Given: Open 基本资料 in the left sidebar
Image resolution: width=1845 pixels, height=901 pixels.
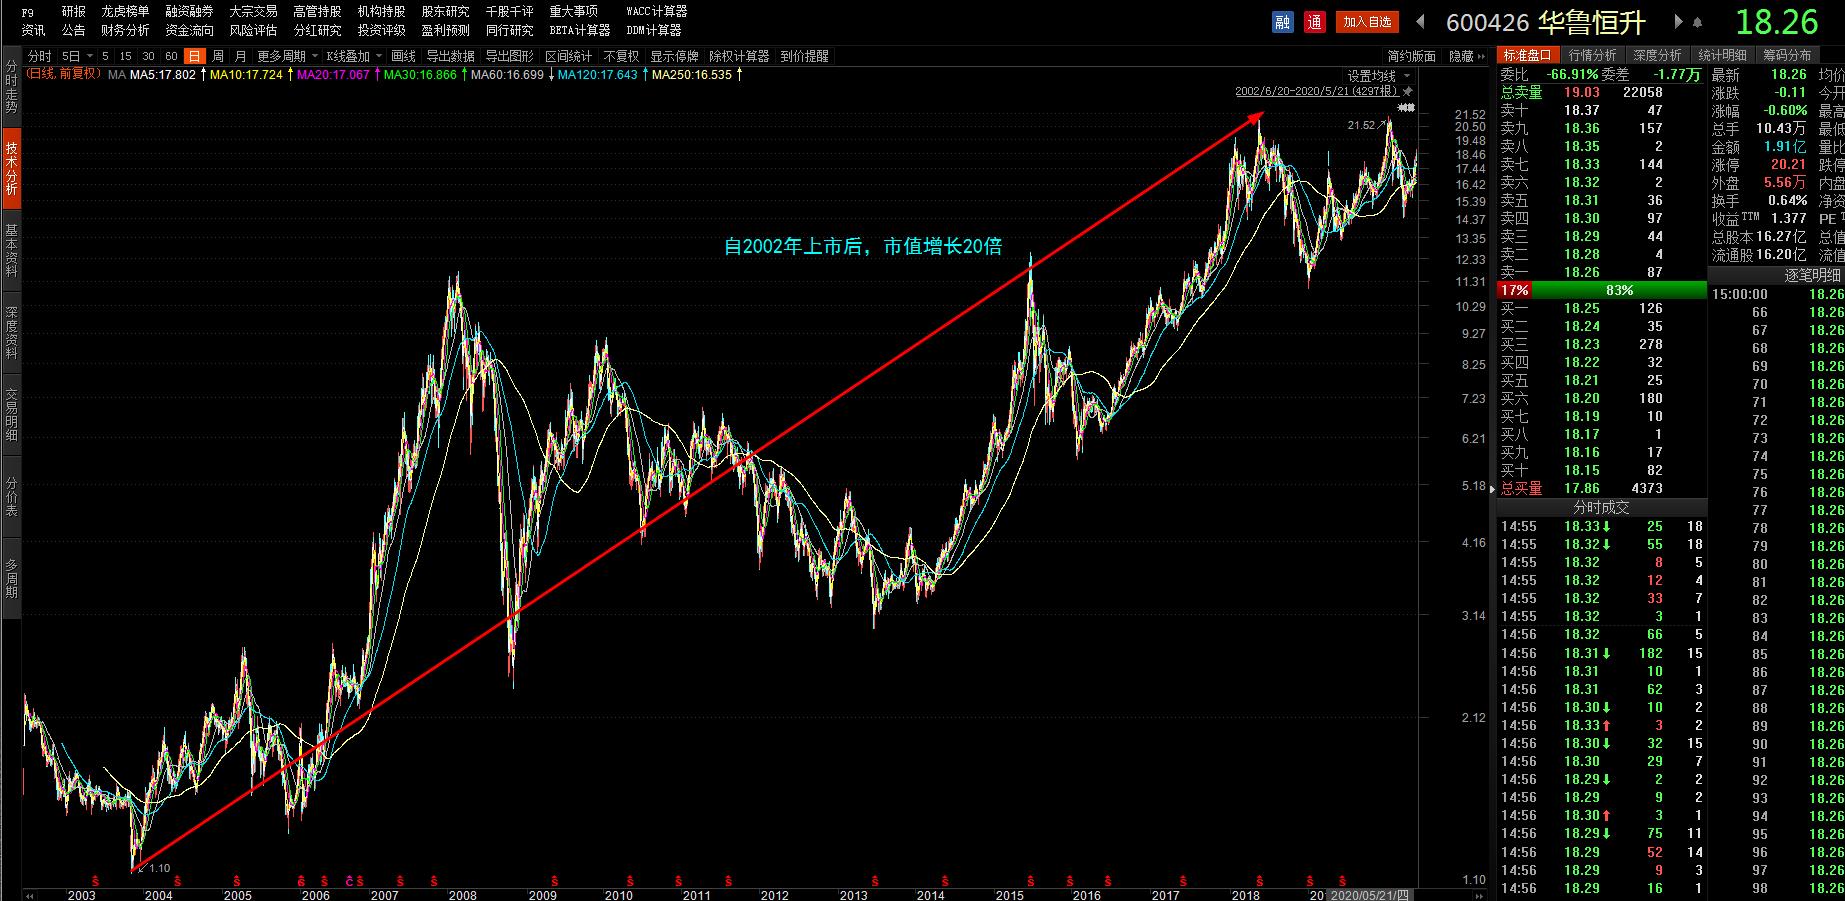Looking at the screenshot, I should coord(11,250).
